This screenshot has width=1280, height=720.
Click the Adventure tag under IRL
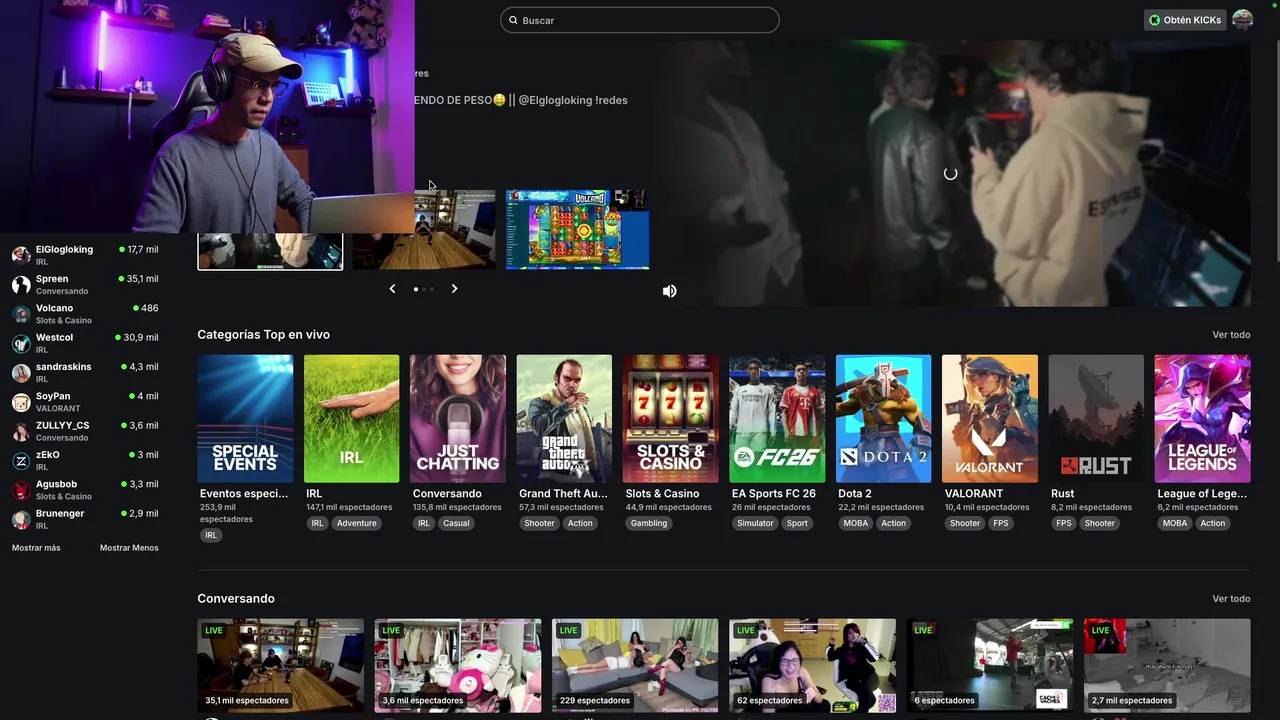click(356, 523)
